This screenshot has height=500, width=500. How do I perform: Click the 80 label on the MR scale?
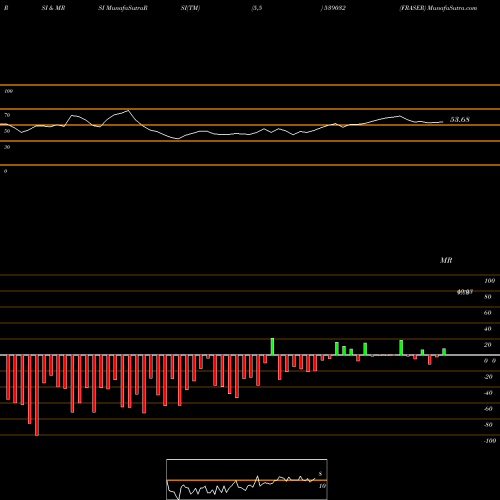[x=488, y=297]
